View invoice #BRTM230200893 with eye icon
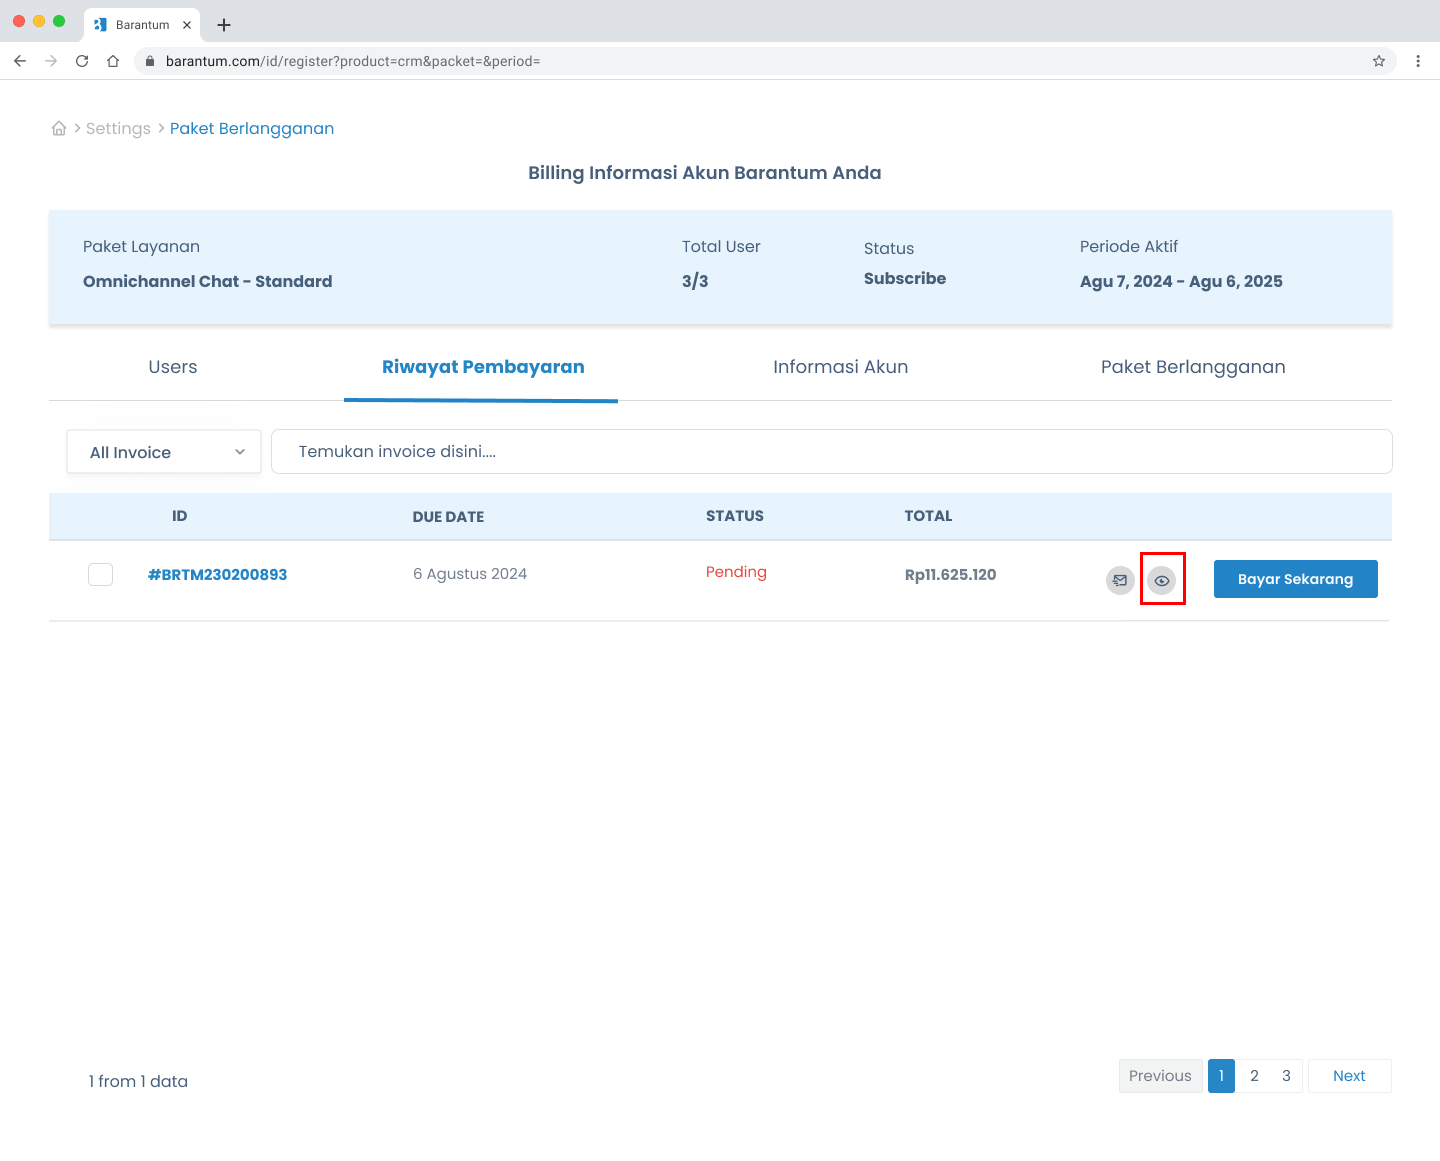 click(x=1162, y=580)
